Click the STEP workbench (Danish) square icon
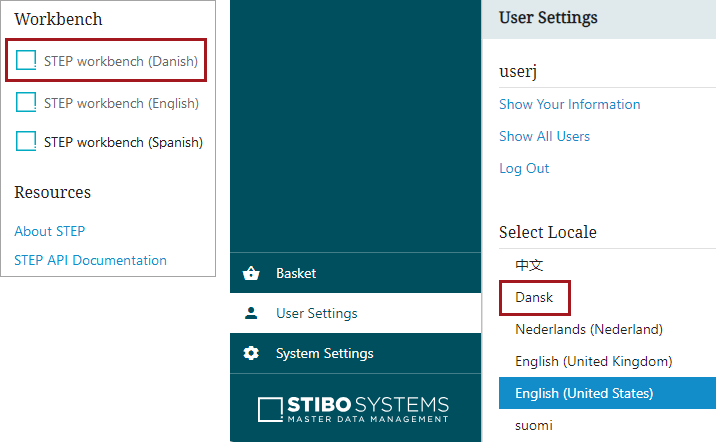The image size is (716, 442). click(26, 61)
